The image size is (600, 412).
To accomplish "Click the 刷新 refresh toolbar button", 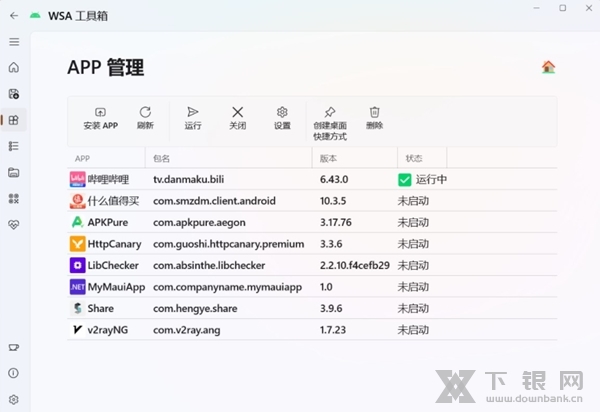I will [145, 119].
